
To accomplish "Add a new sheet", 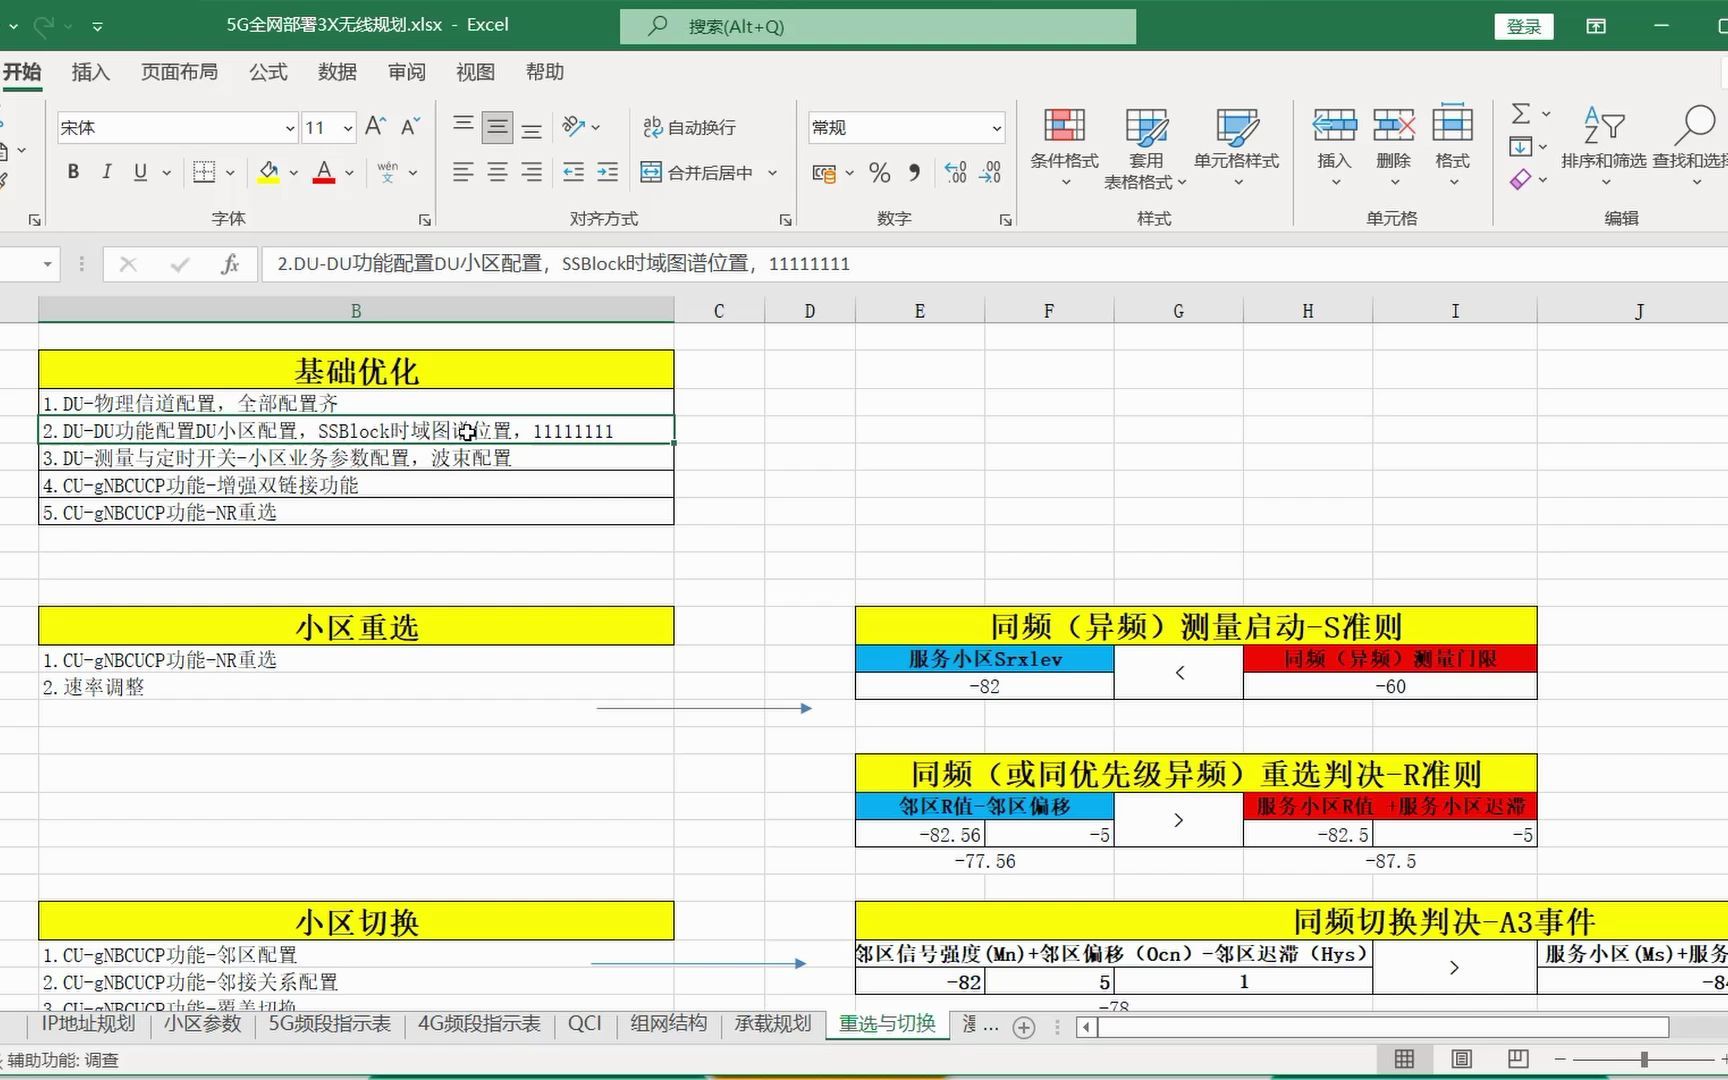I will pyautogui.click(x=1024, y=1027).
